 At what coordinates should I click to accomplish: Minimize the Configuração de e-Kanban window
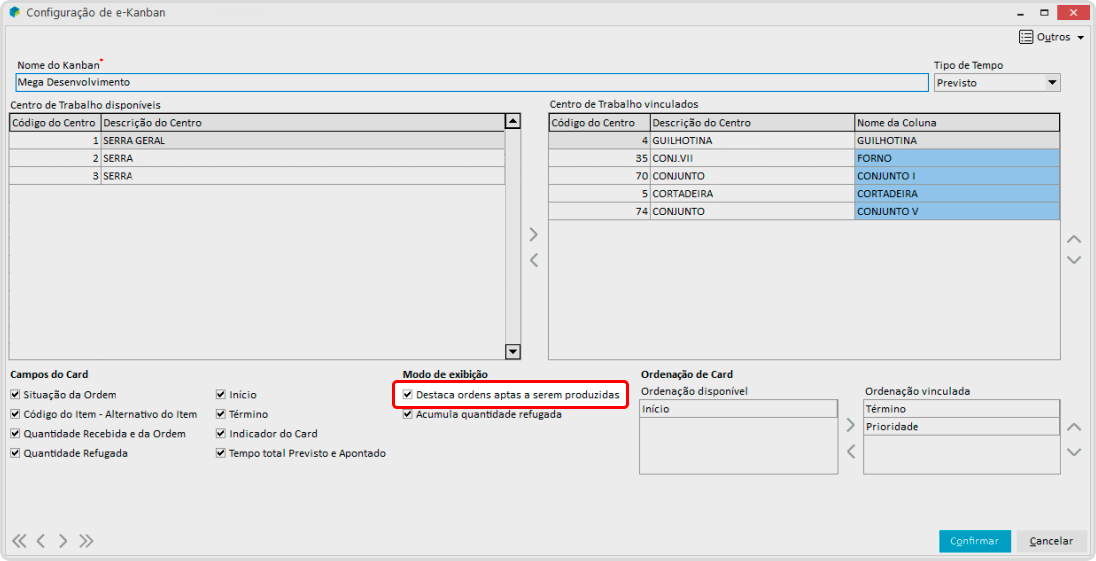pyautogui.click(x=1023, y=12)
